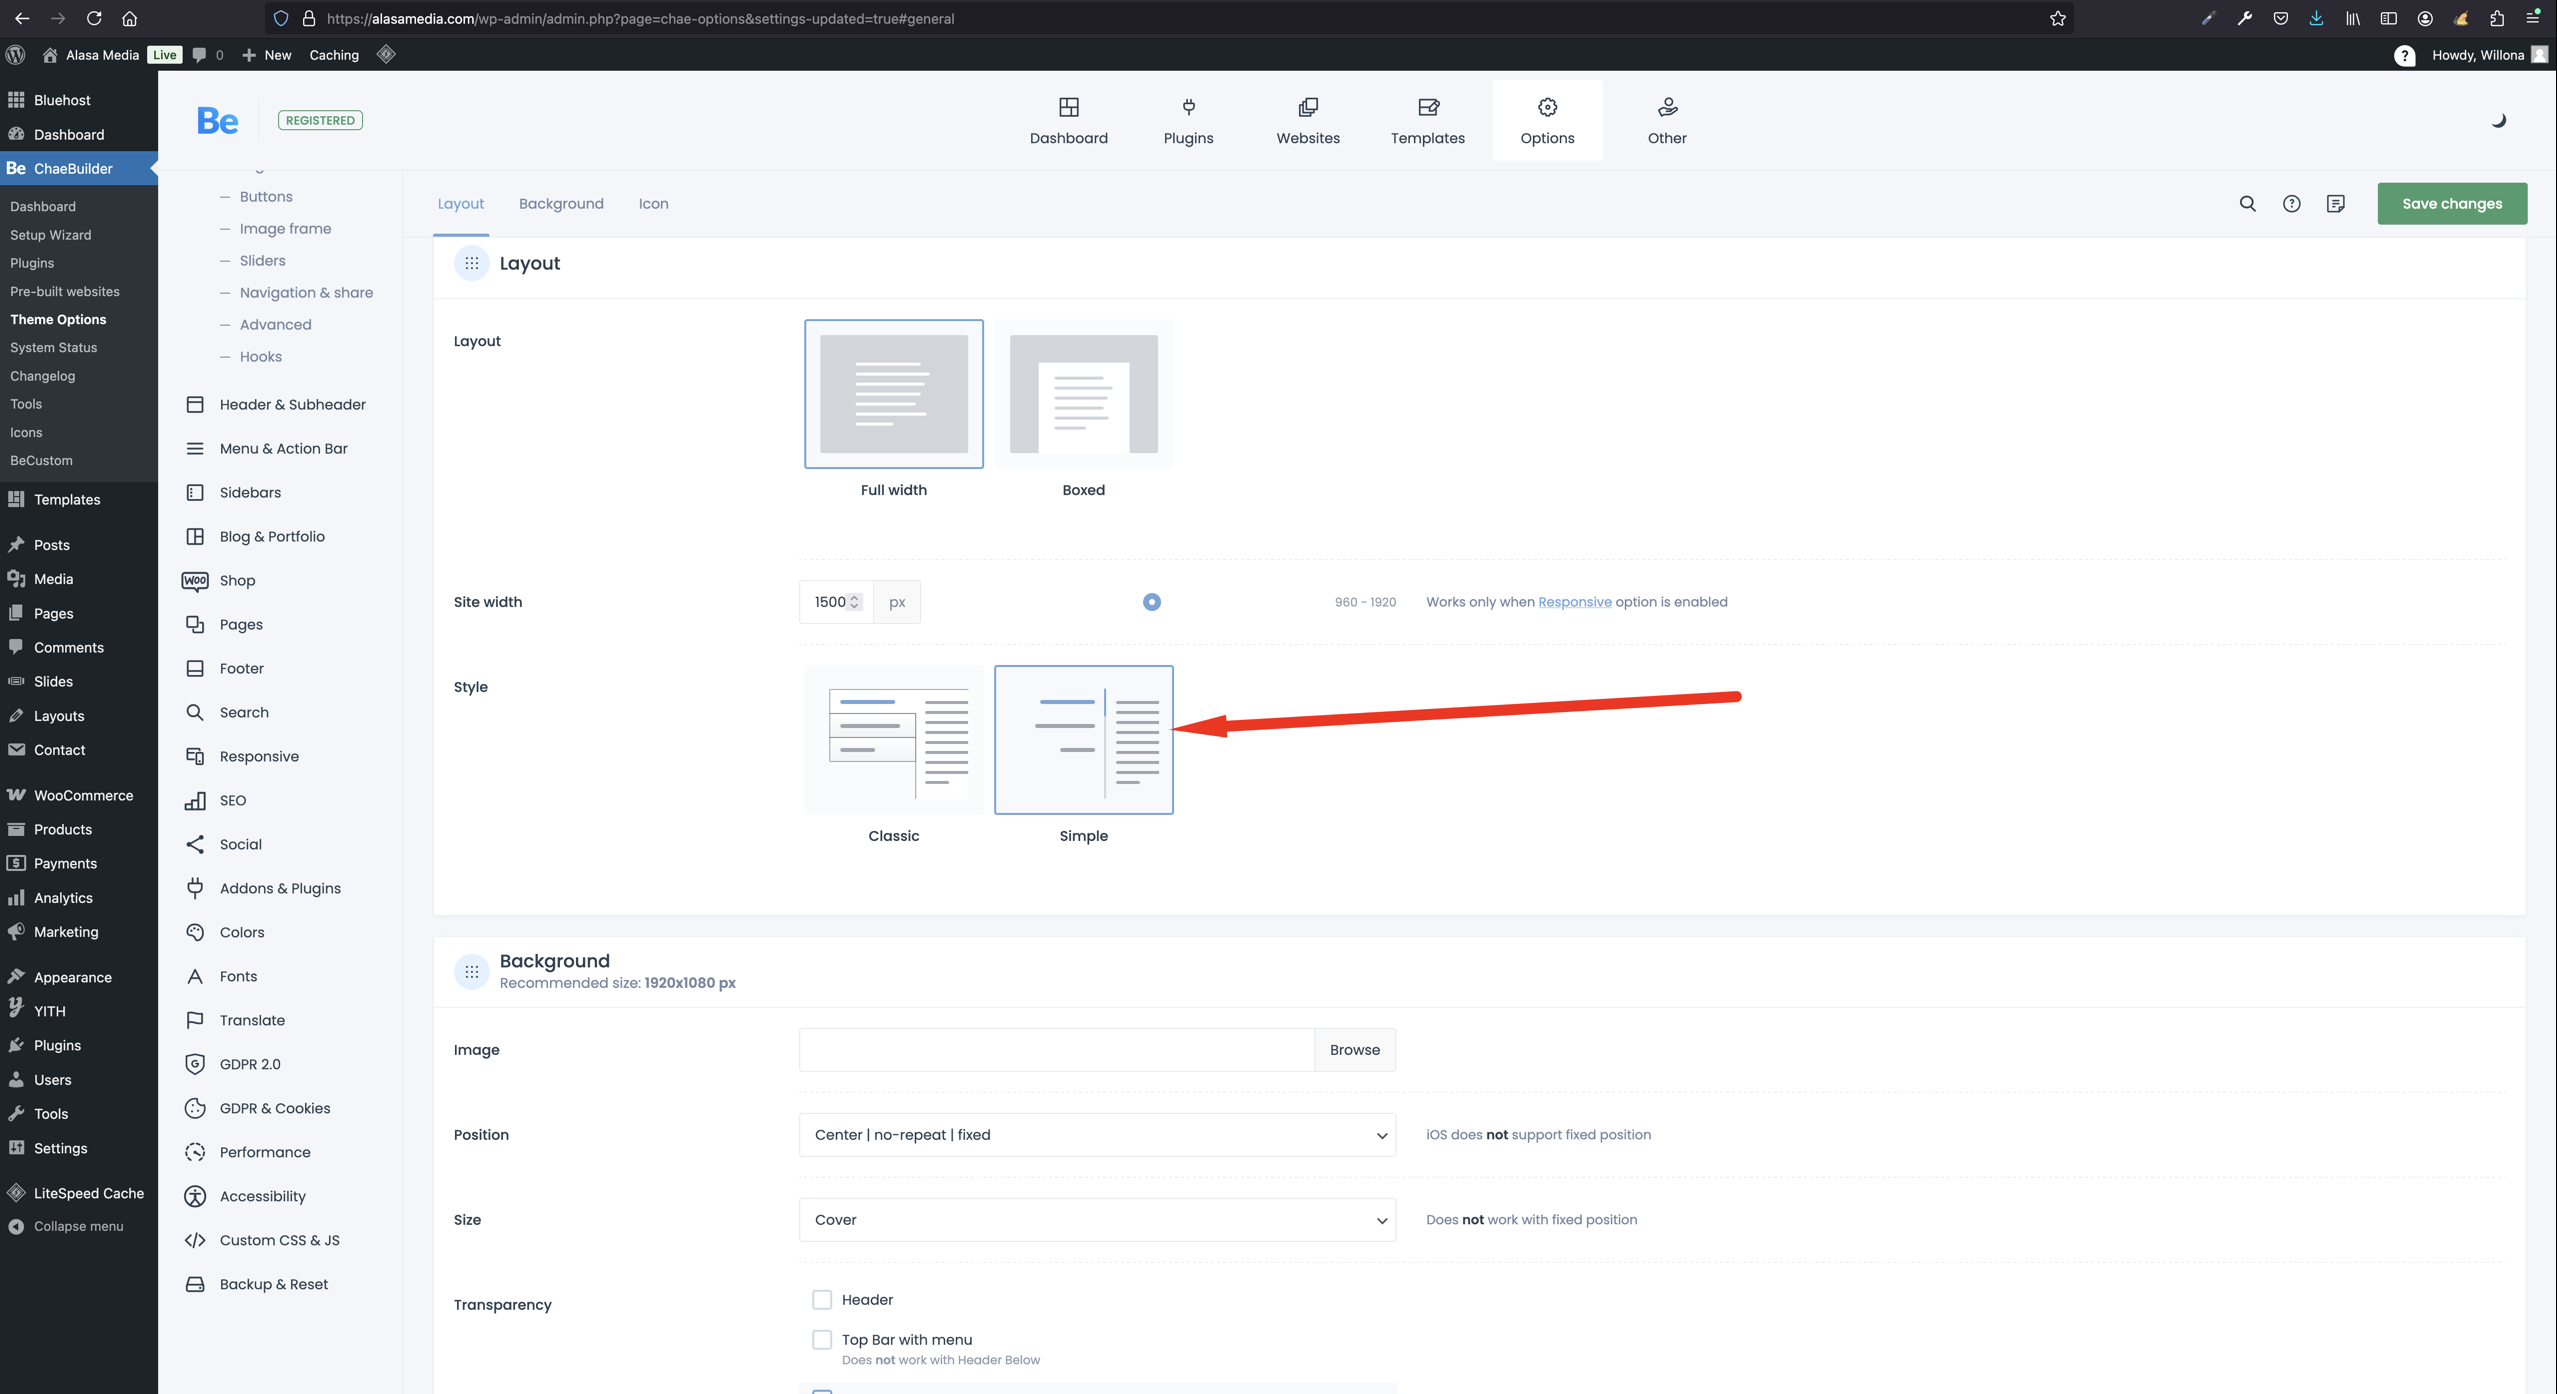Open the Header & Subheader options section
Screen dimensions: 2557x1394
click(x=292, y=404)
